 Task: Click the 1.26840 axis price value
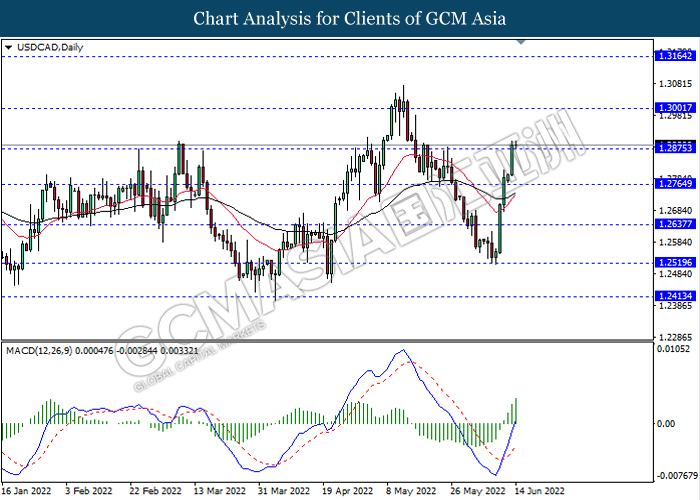(675, 210)
